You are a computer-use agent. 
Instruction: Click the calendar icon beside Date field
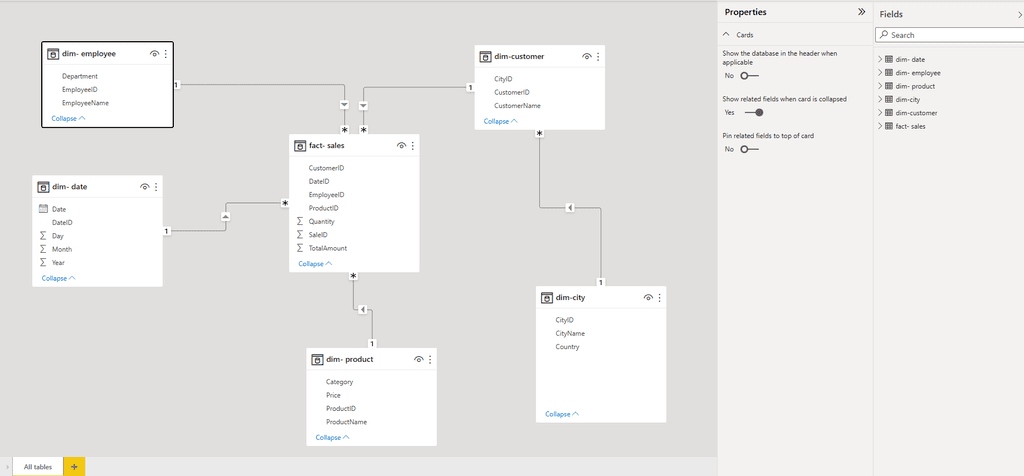pos(44,209)
